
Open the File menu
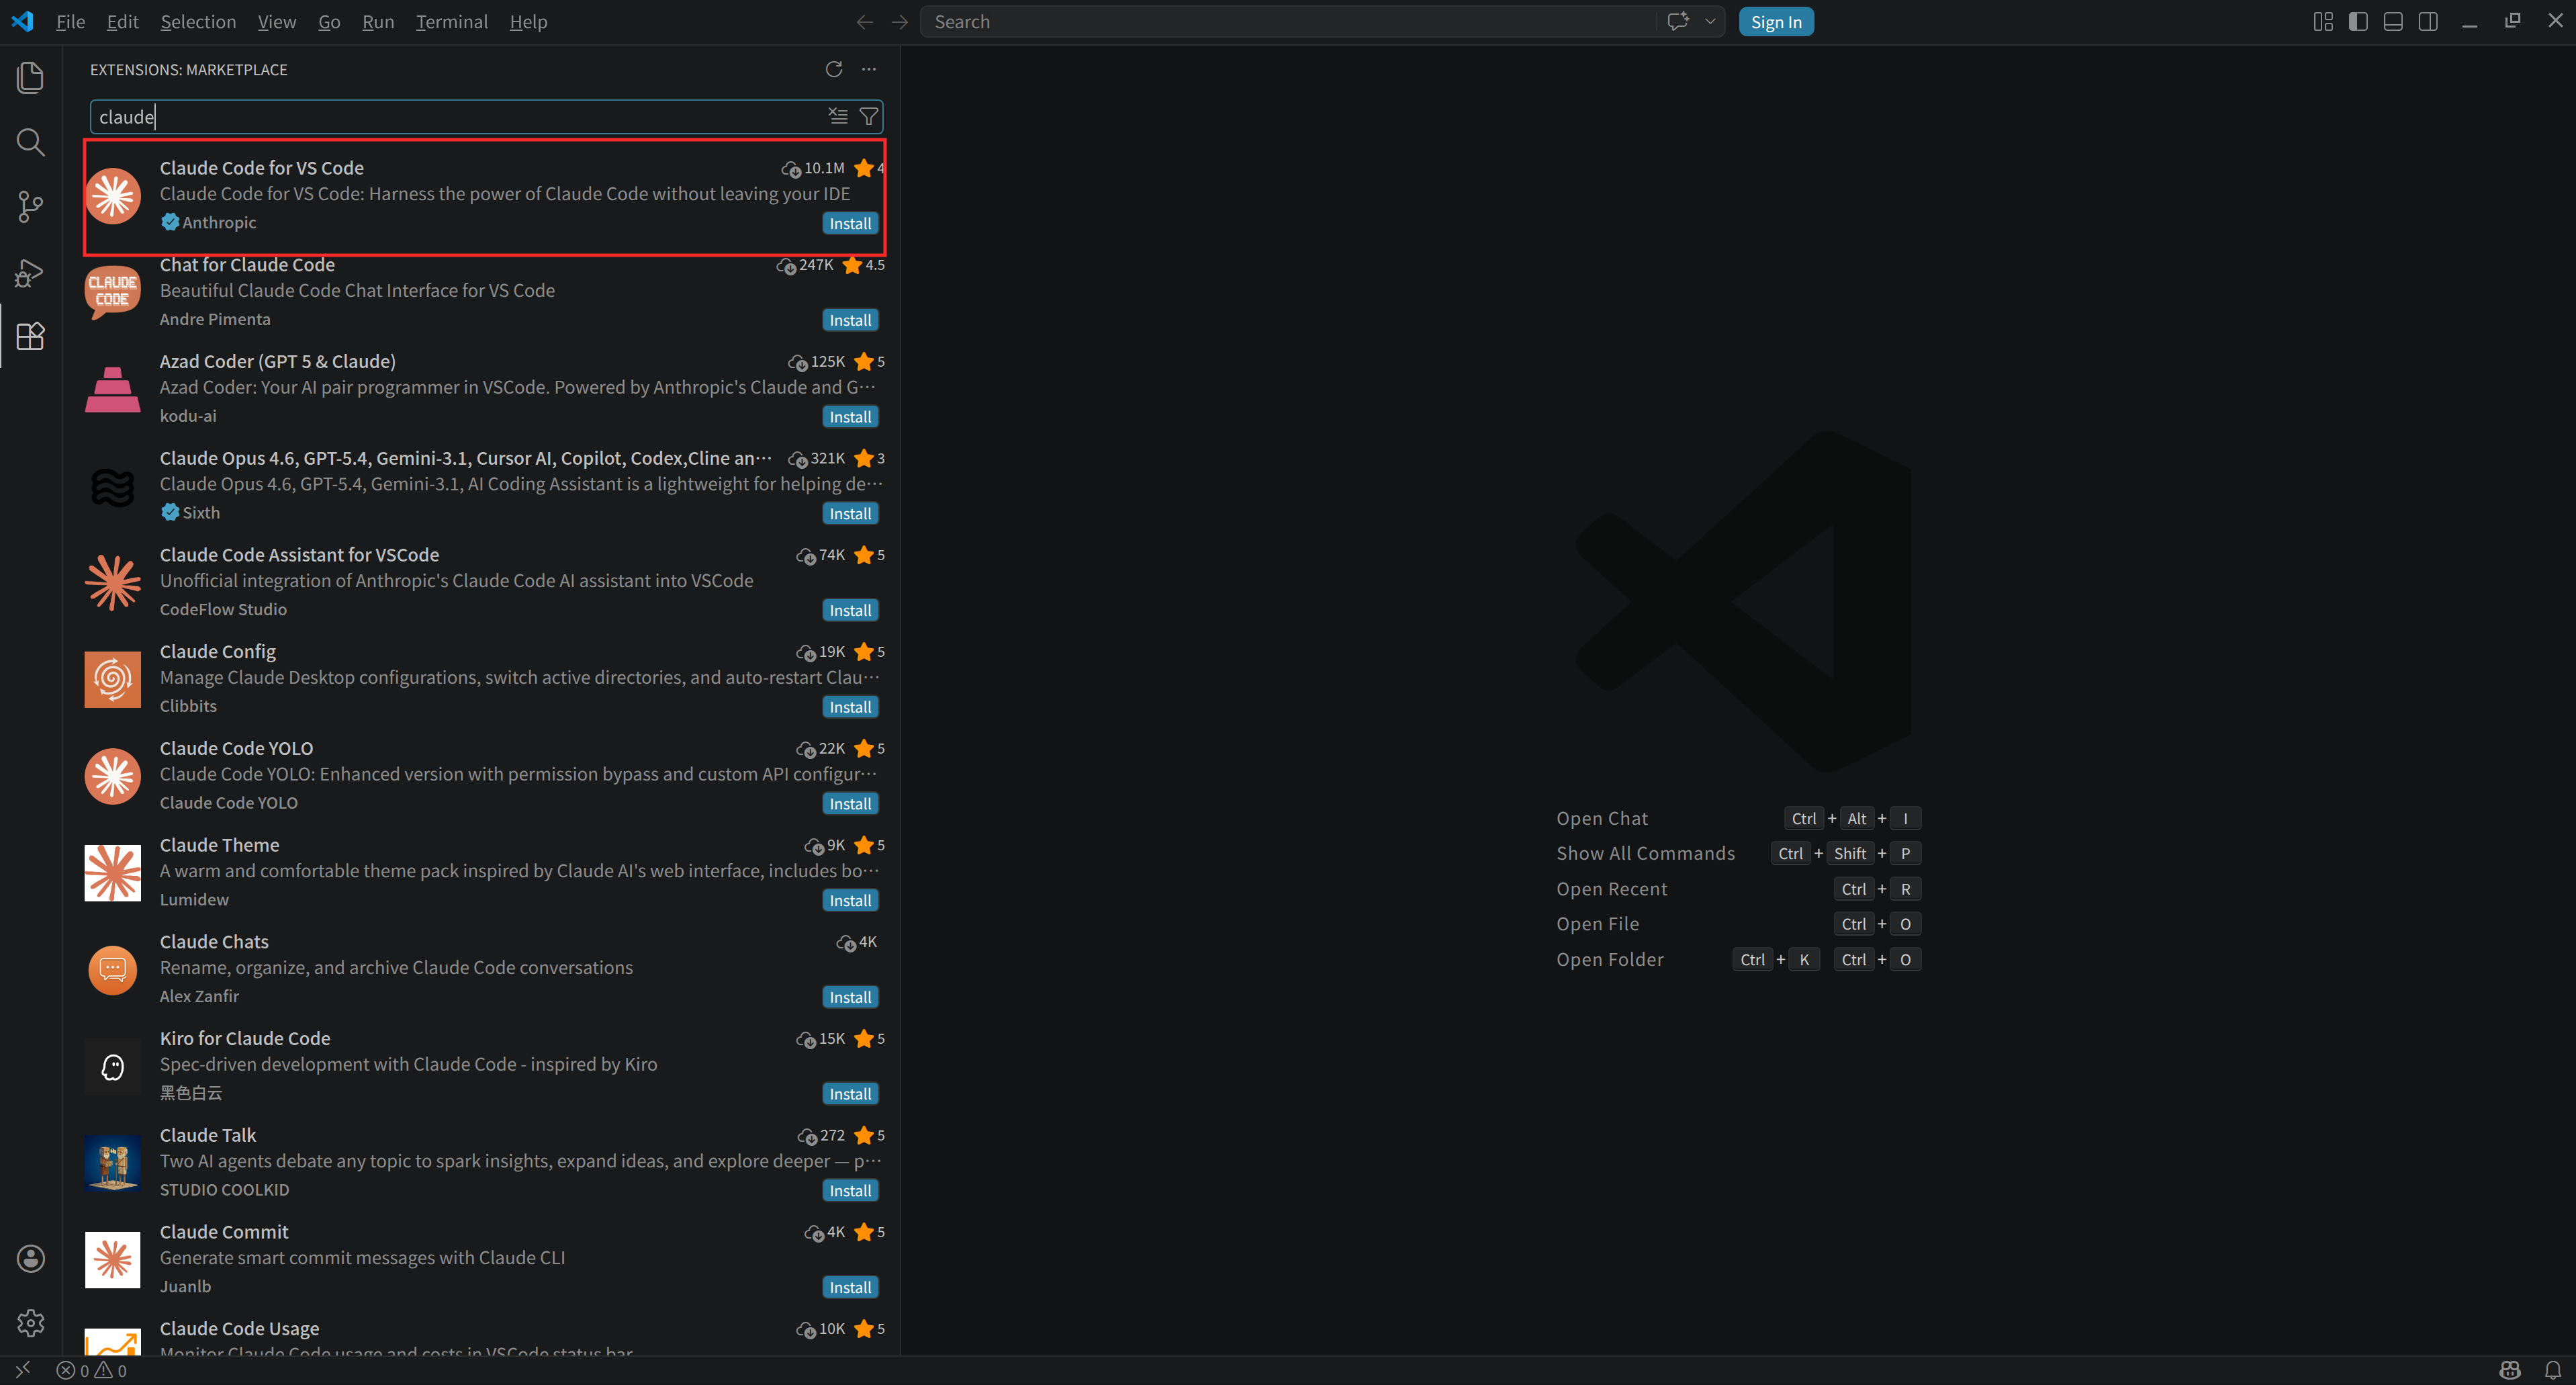(x=70, y=22)
